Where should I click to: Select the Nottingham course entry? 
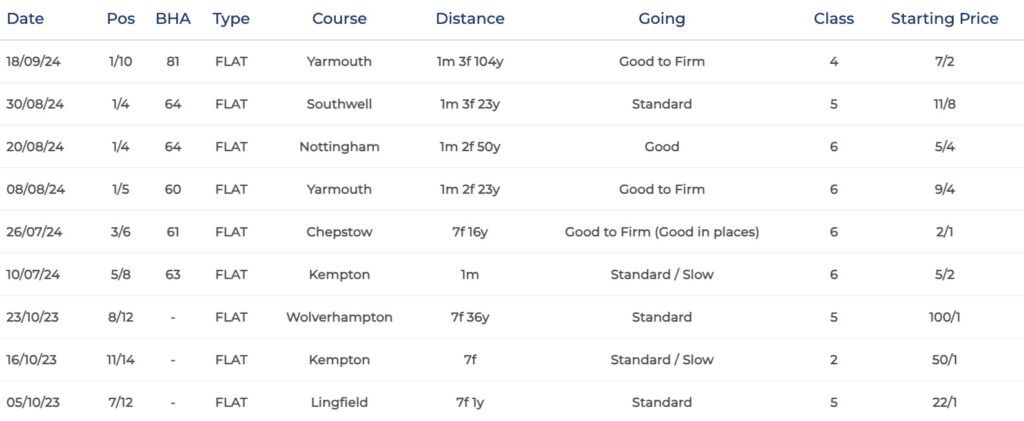[339, 147]
